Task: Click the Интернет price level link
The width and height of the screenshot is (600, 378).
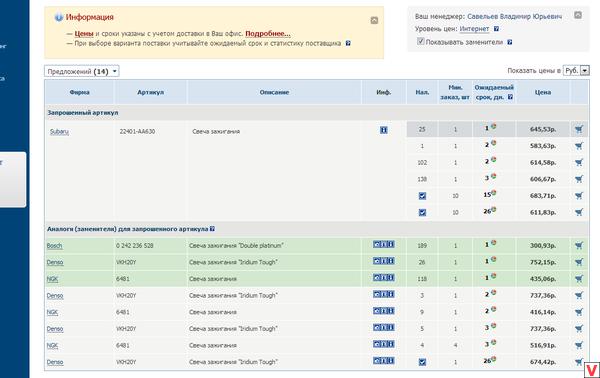Action: click(x=474, y=29)
